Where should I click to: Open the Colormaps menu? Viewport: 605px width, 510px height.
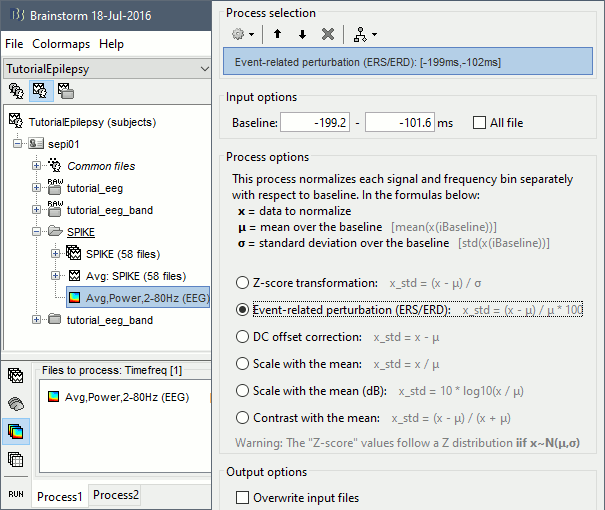(60, 44)
